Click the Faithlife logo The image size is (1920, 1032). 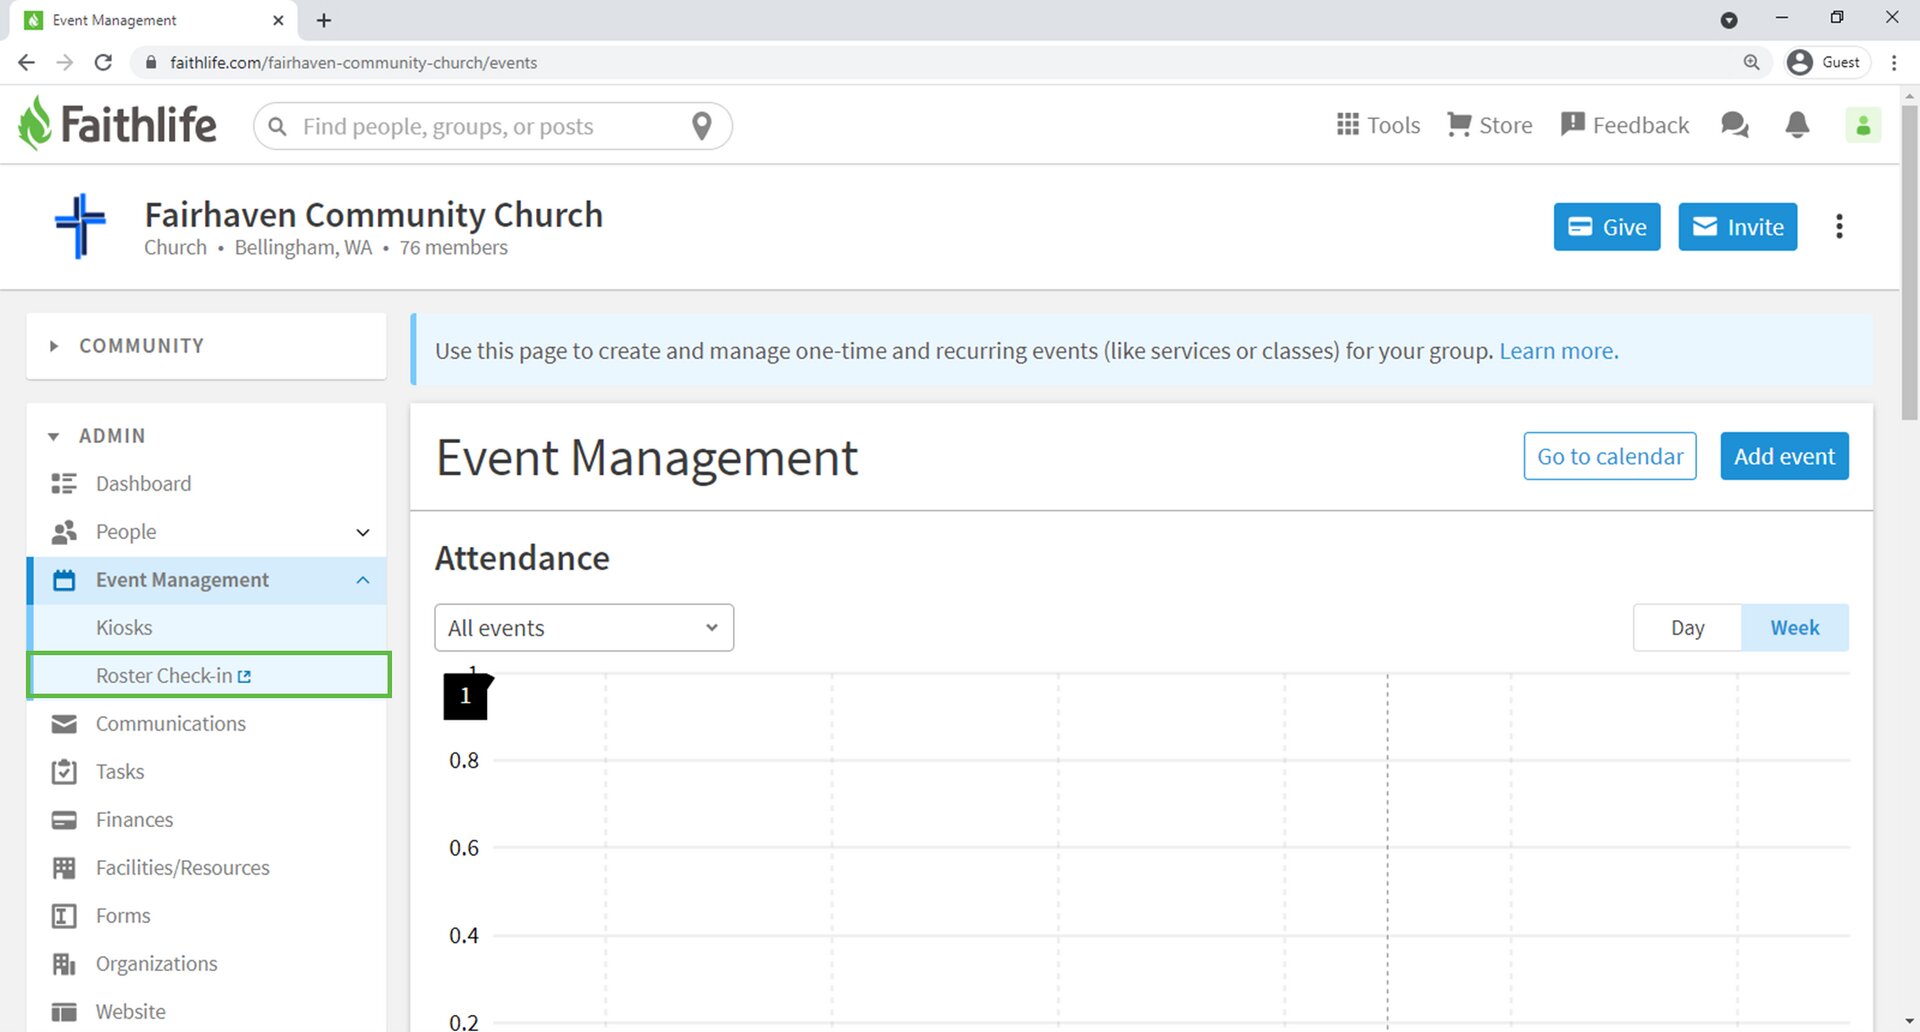pos(117,124)
